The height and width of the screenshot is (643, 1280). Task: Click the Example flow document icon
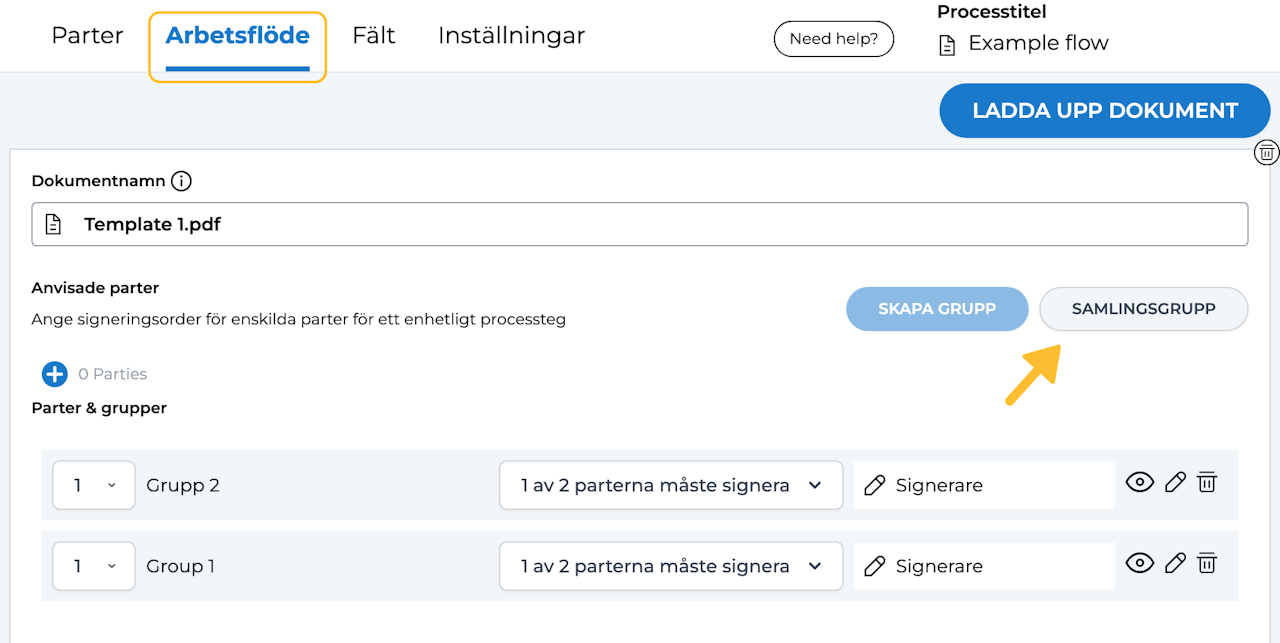[x=947, y=45]
